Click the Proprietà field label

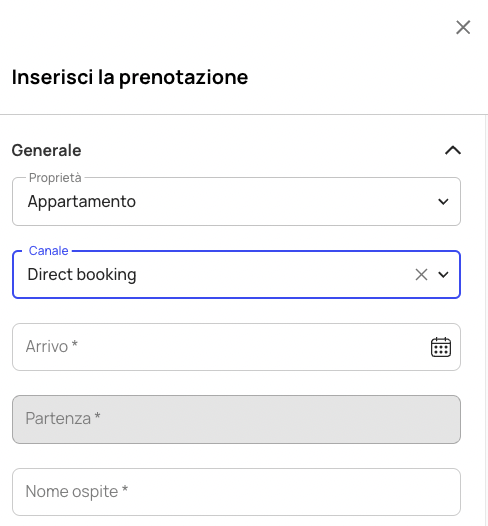point(55,178)
